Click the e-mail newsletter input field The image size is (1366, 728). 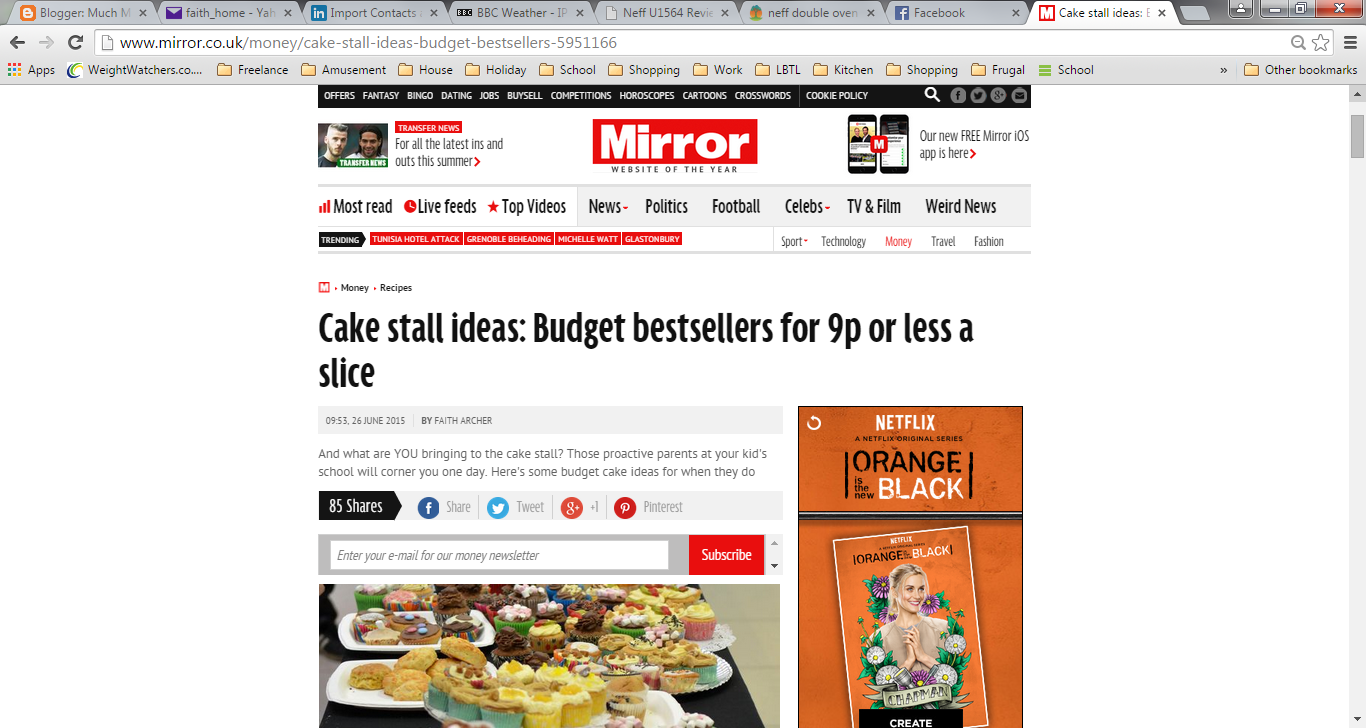pyautogui.click(x=499, y=555)
